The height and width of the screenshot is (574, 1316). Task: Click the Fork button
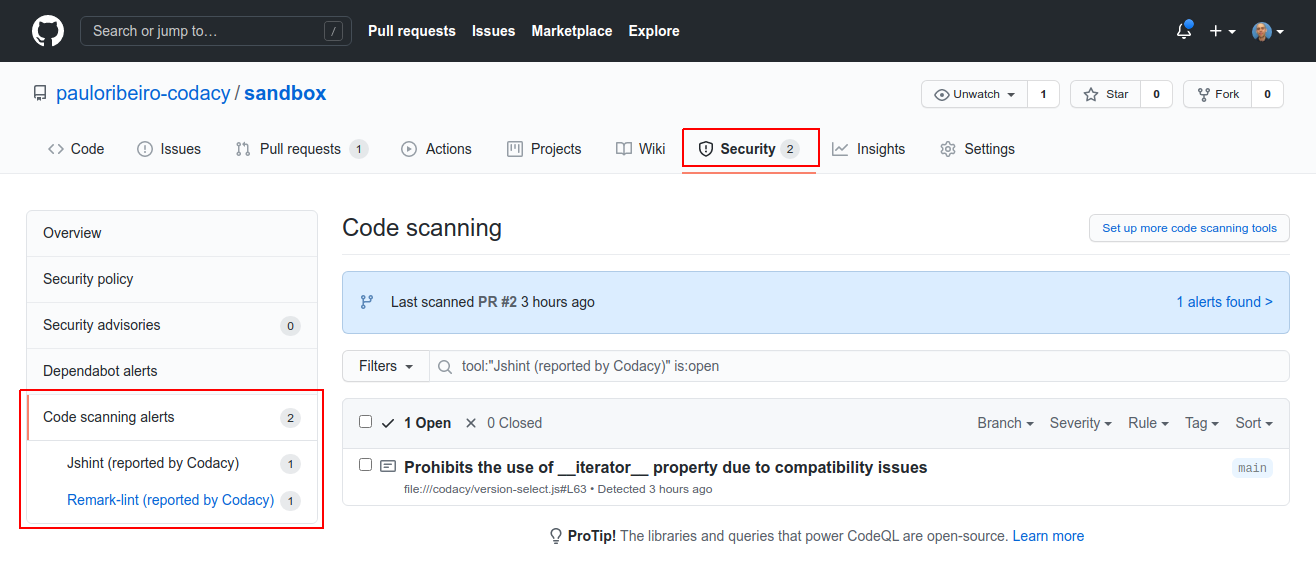click(x=1217, y=94)
